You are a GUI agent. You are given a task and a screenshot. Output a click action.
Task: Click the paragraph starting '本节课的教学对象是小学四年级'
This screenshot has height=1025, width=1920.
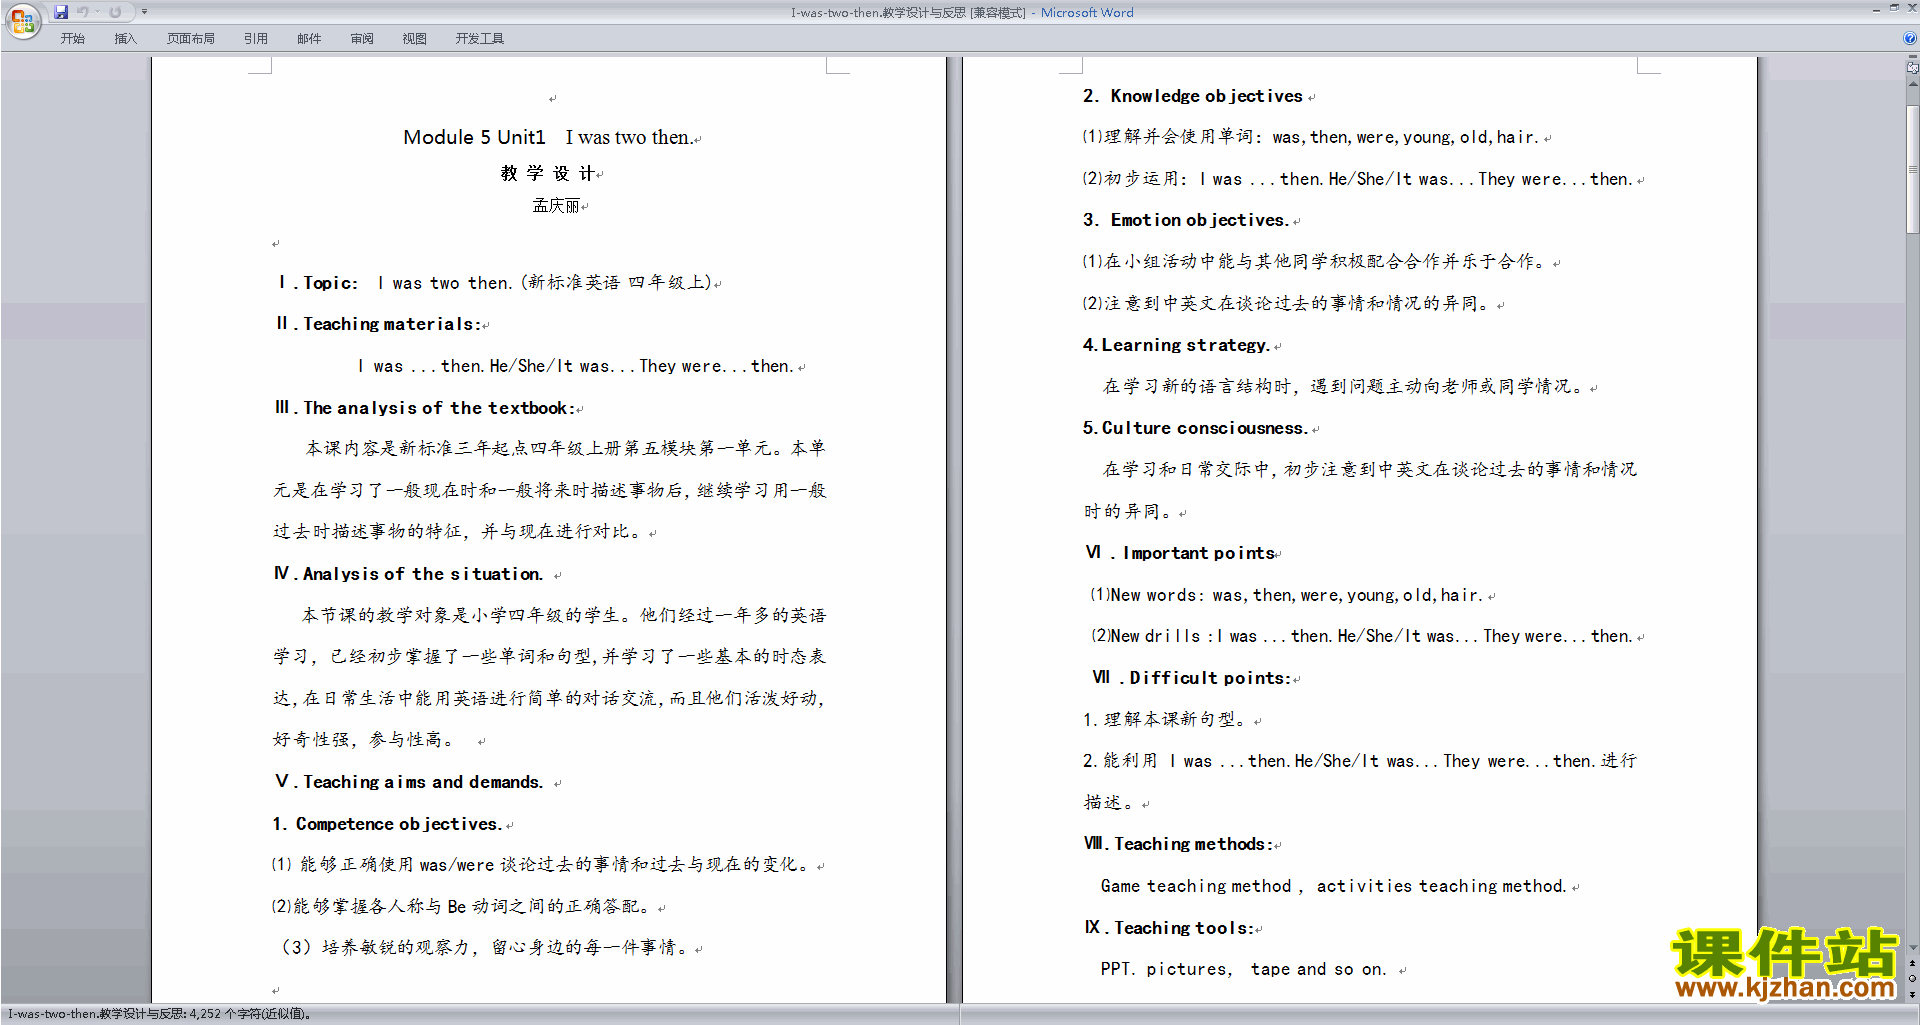click(550, 677)
